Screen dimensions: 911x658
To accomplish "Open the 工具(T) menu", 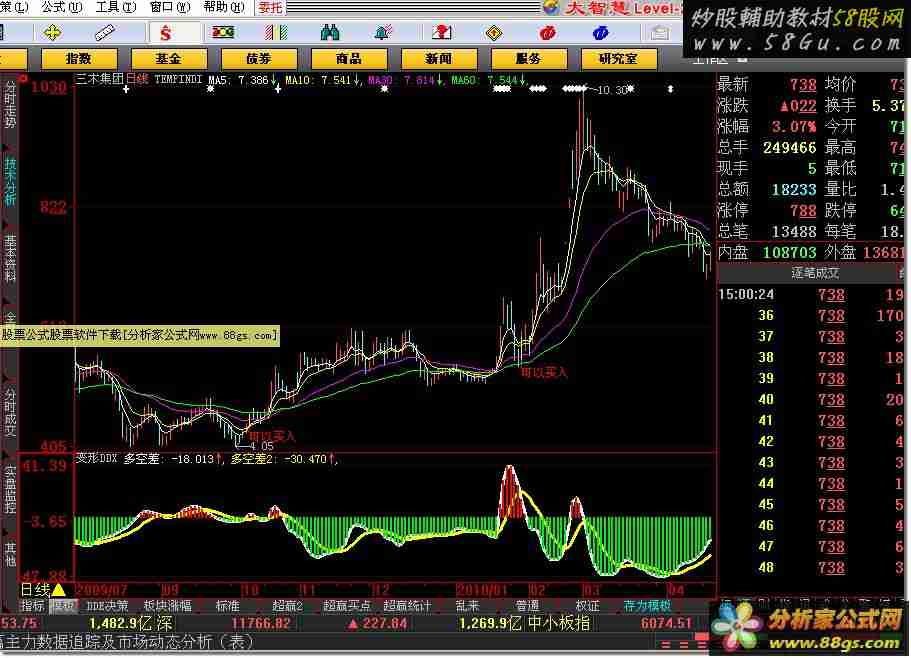I will coord(116,7).
